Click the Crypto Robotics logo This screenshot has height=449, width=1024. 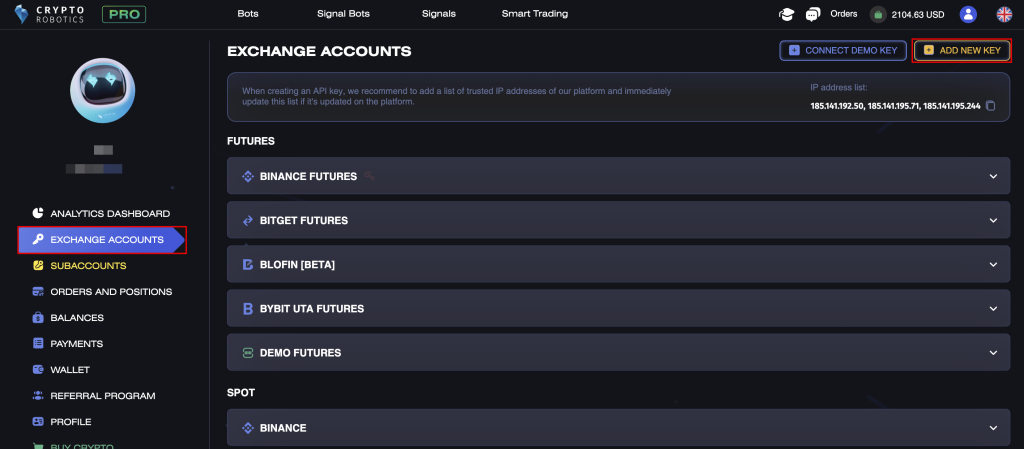pyautogui.click(x=50, y=14)
